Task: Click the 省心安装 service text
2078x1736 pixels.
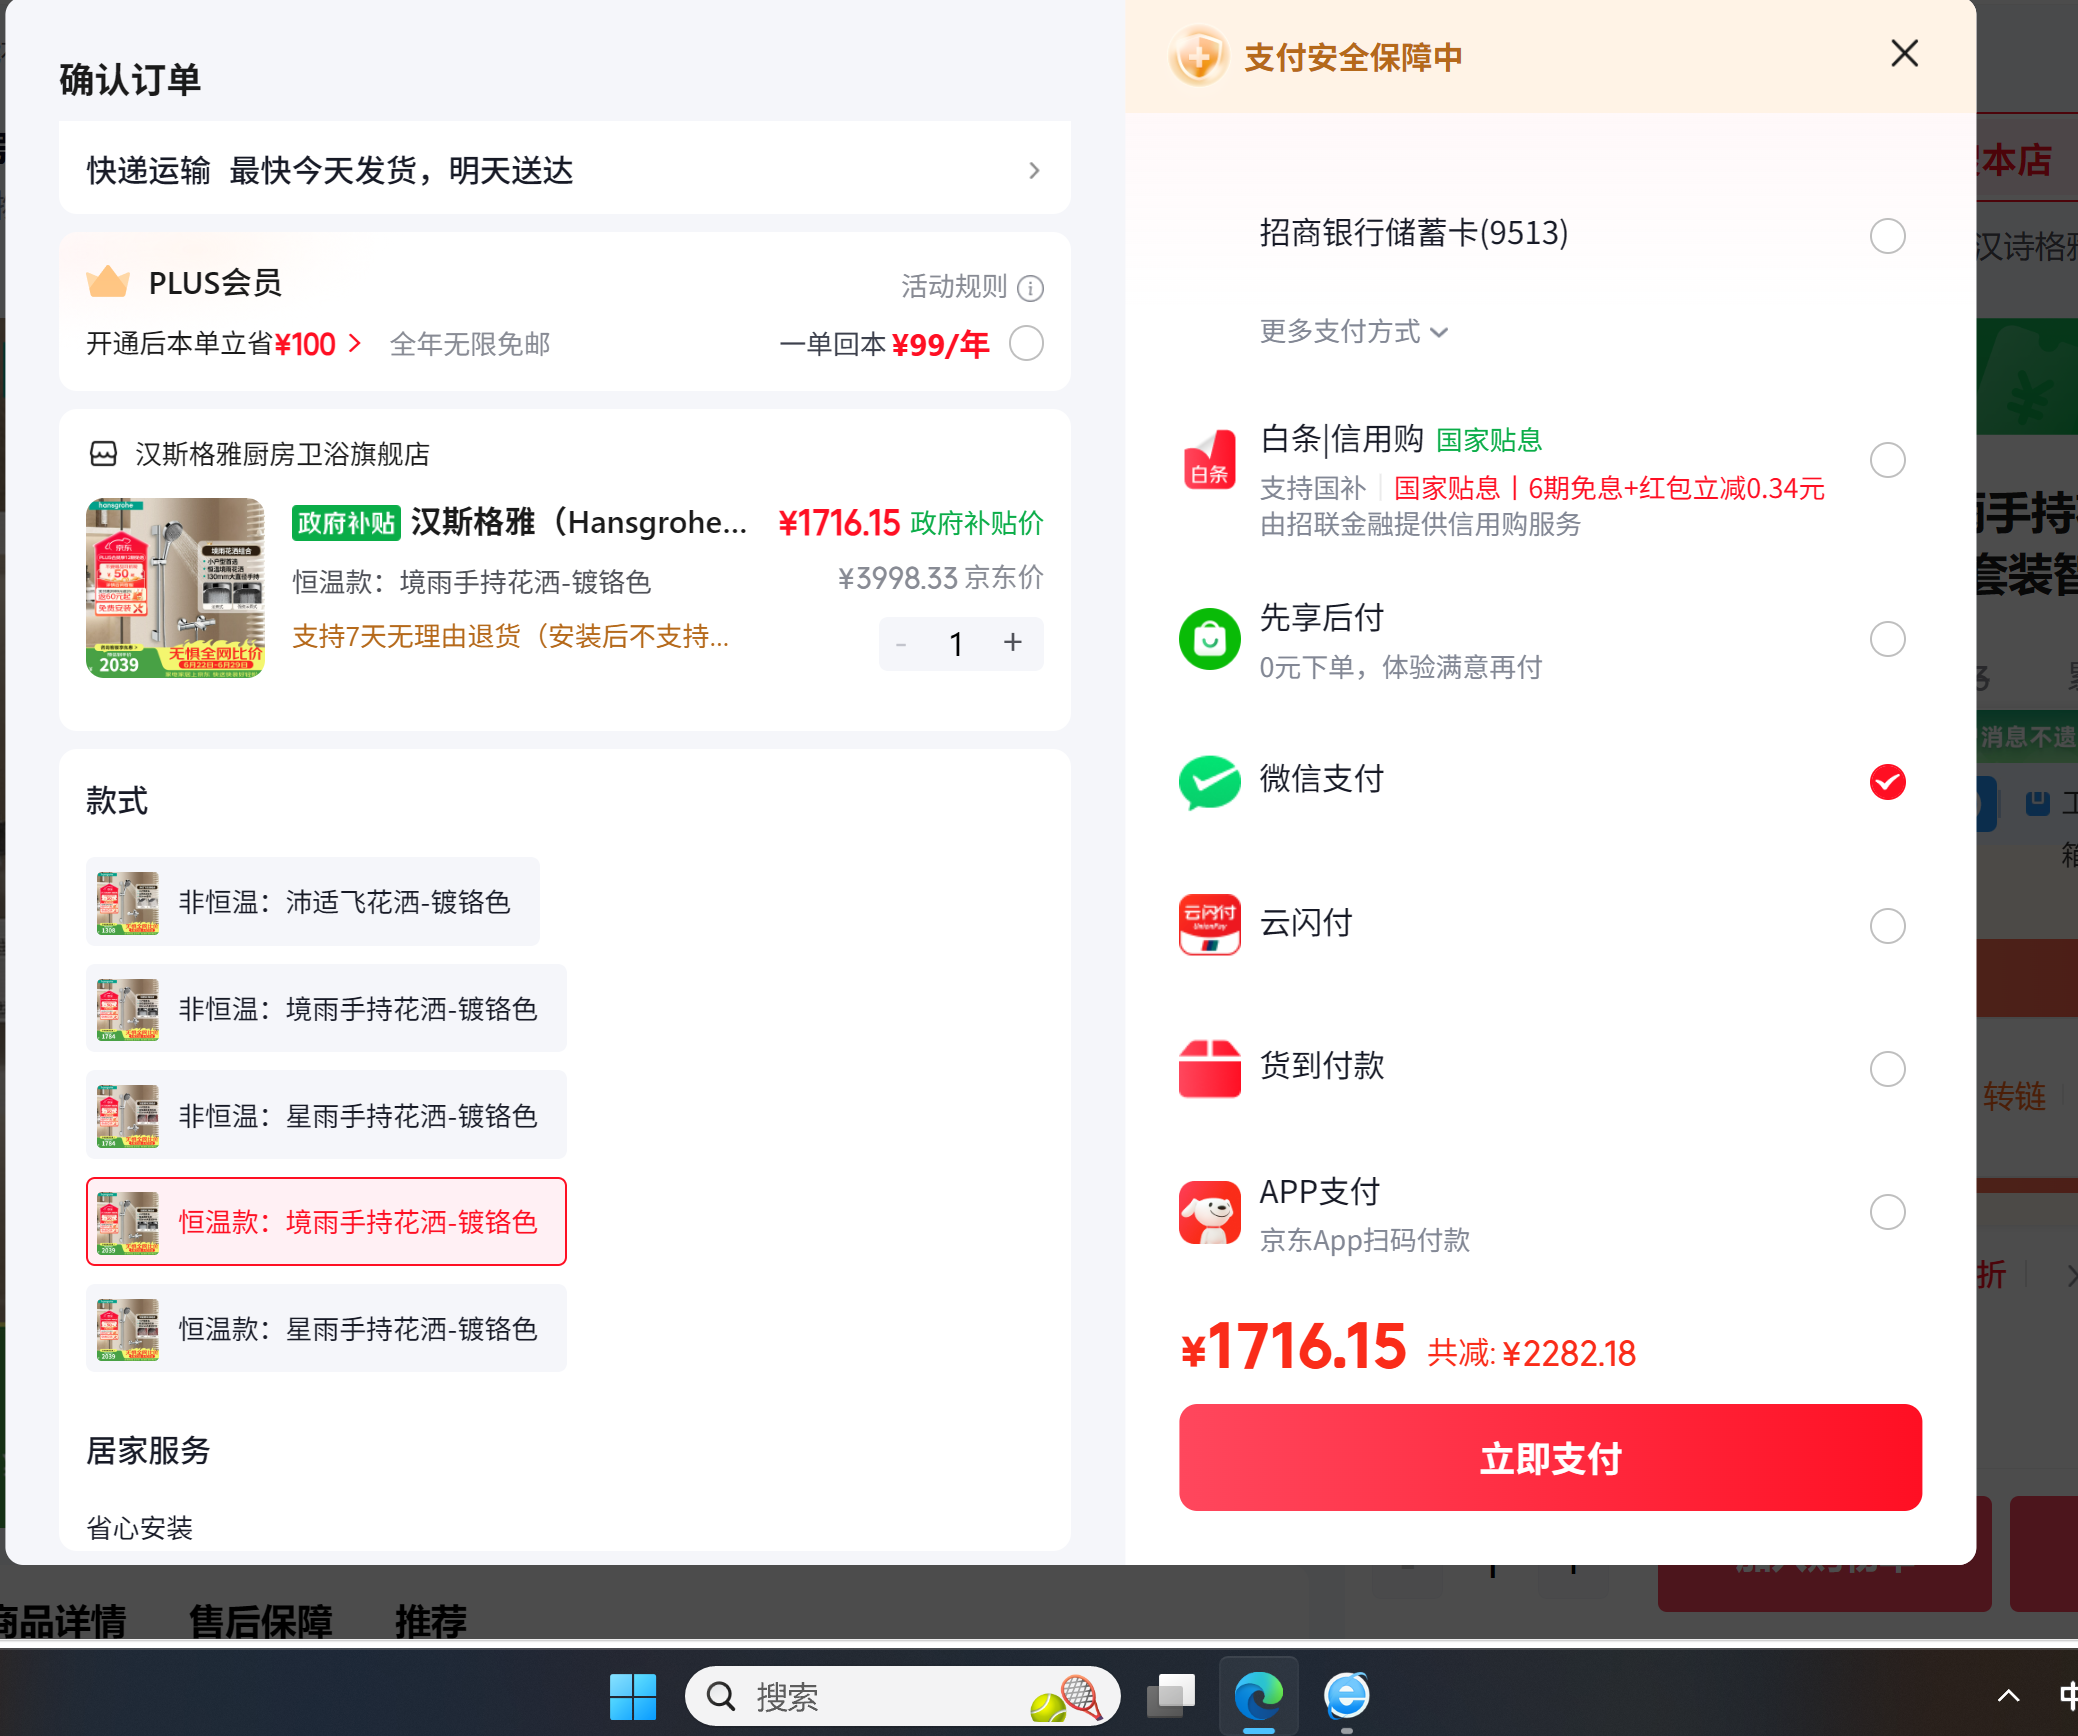Action: (x=139, y=1527)
